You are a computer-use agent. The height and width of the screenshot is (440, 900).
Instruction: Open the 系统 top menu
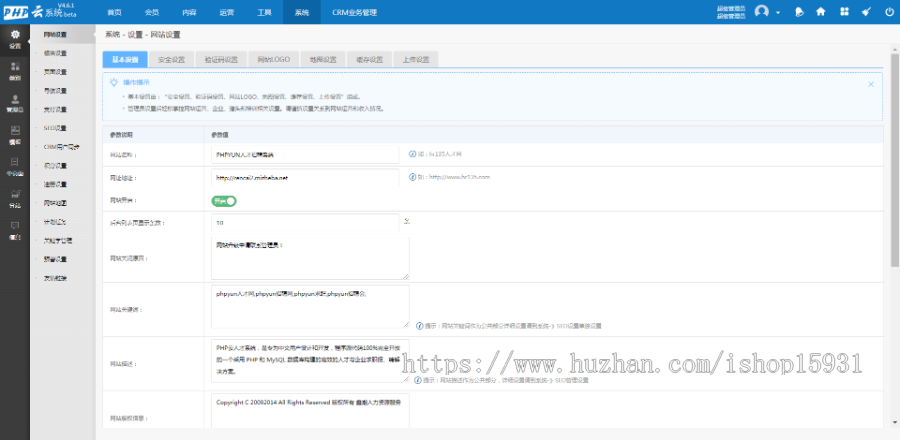point(302,12)
